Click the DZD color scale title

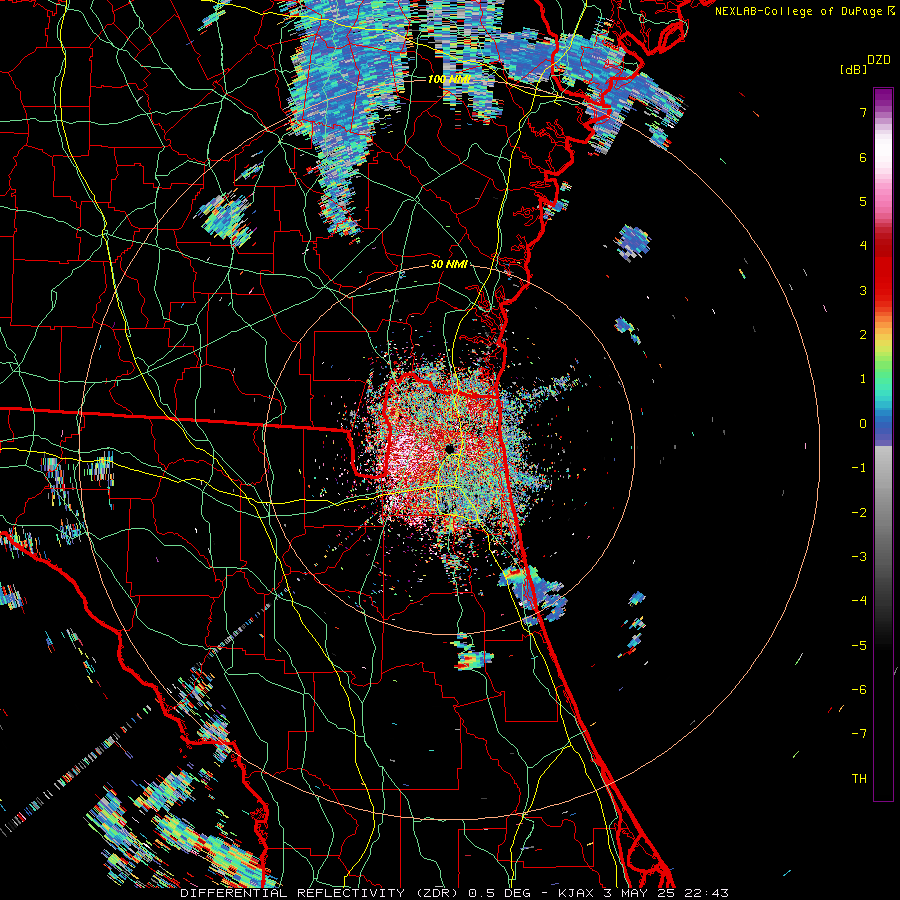pyautogui.click(x=879, y=60)
